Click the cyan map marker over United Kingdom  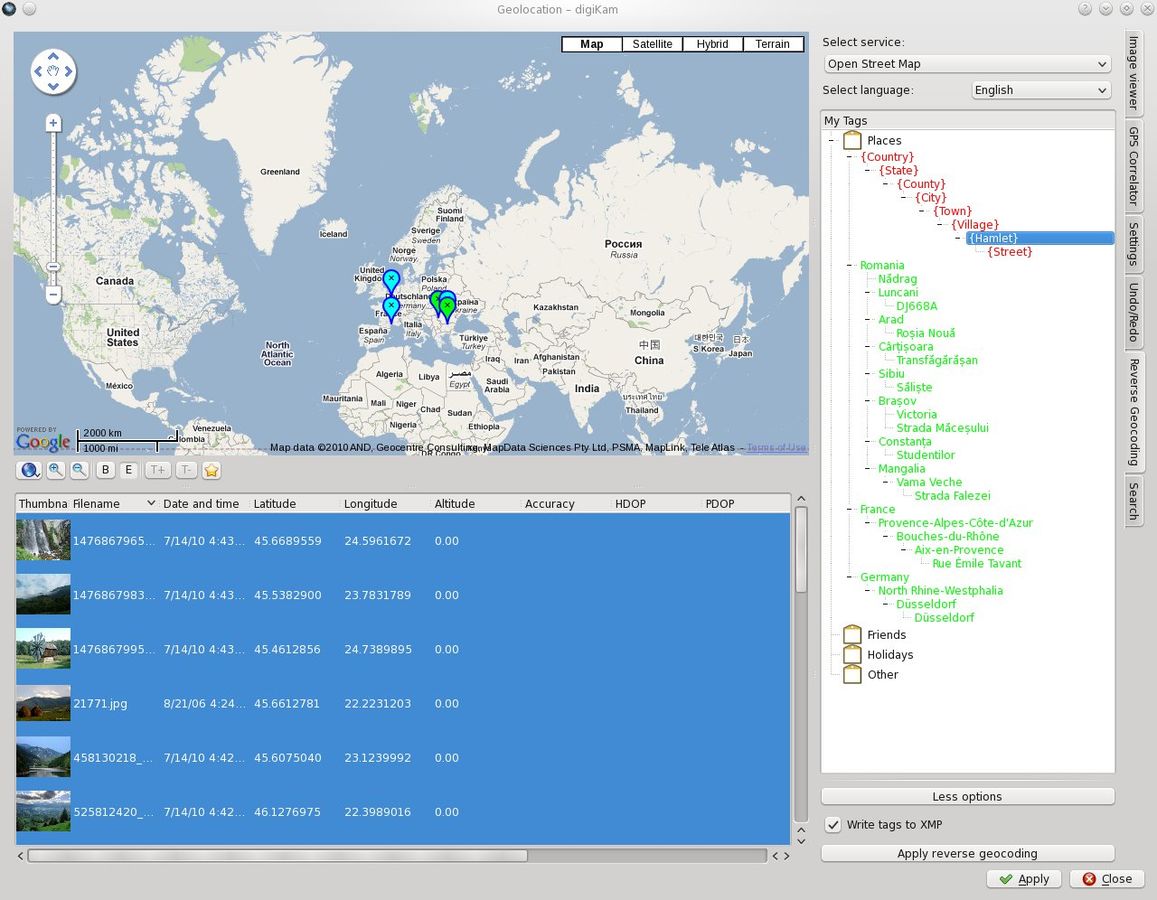click(x=391, y=279)
